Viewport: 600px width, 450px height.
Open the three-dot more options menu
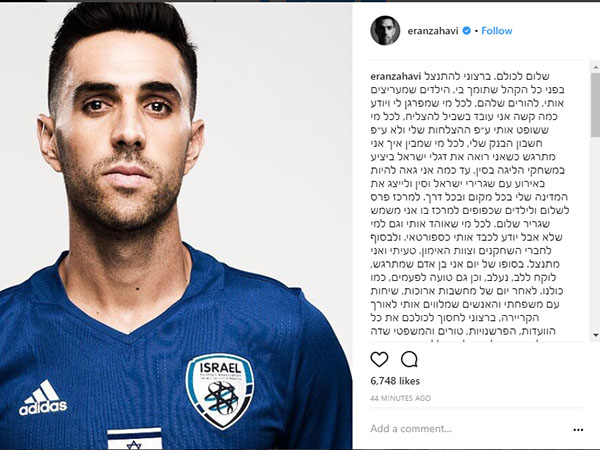[x=578, y=430]
